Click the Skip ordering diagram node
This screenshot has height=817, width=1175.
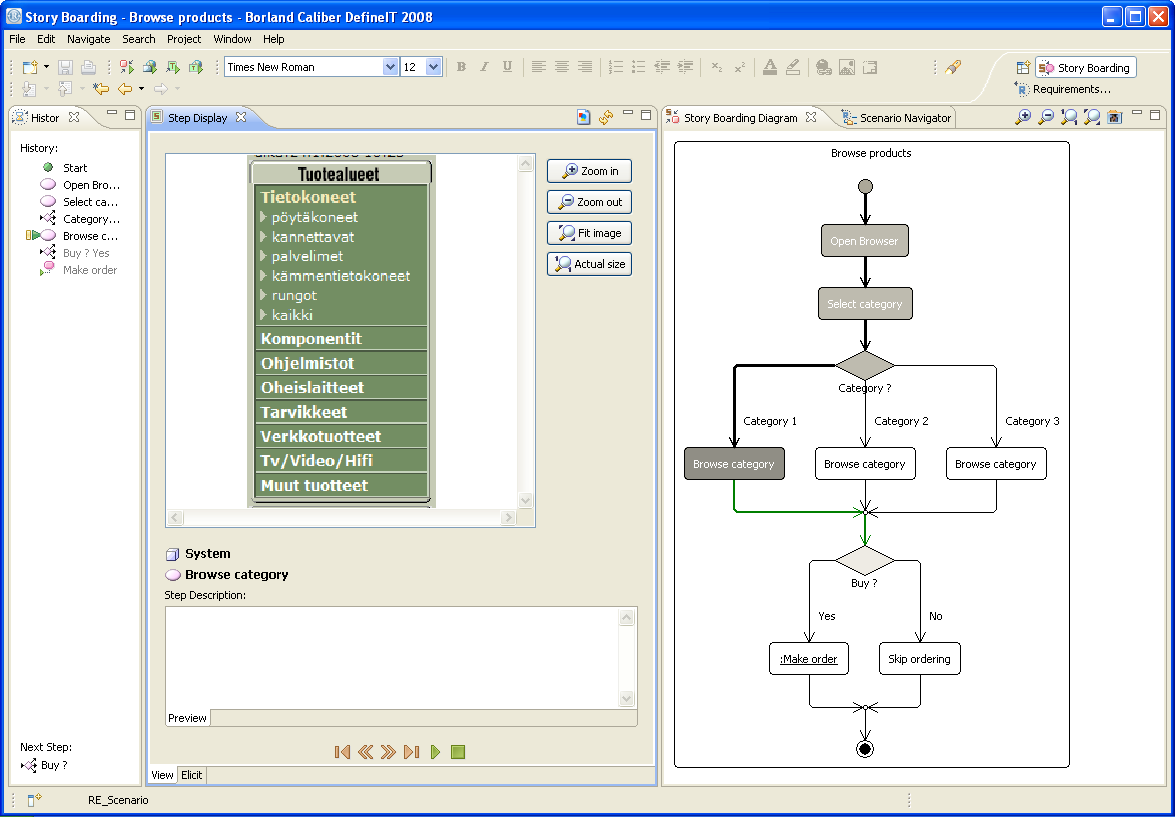pos(919,659)
